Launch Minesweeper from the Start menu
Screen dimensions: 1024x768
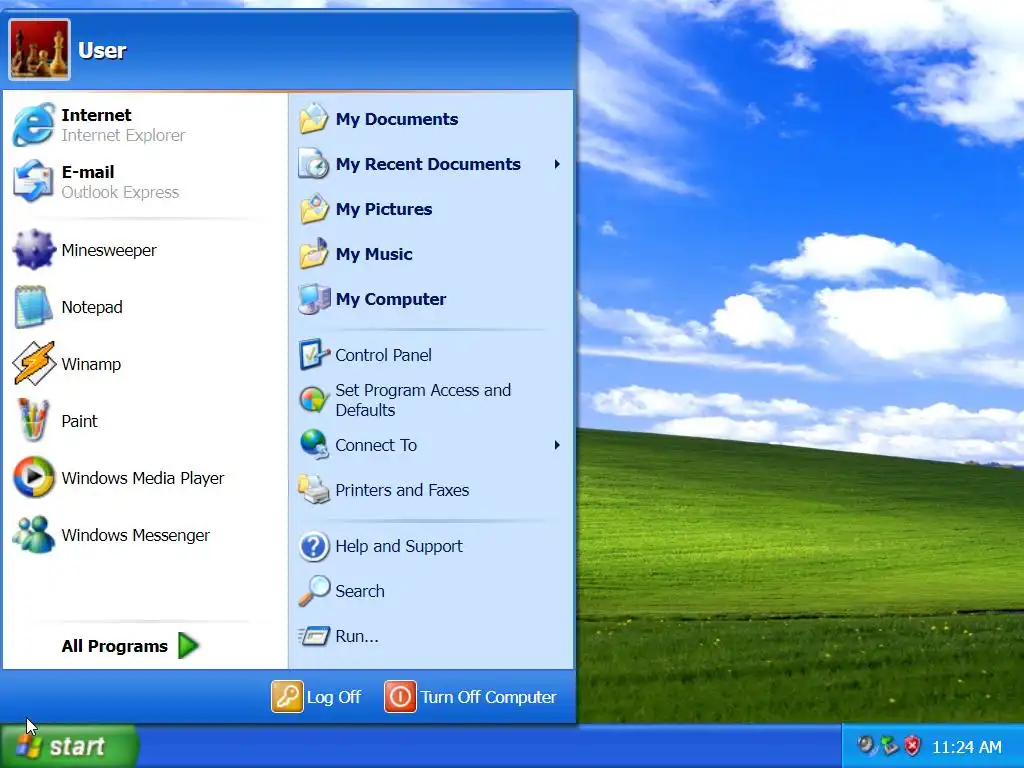click(145, 249)
